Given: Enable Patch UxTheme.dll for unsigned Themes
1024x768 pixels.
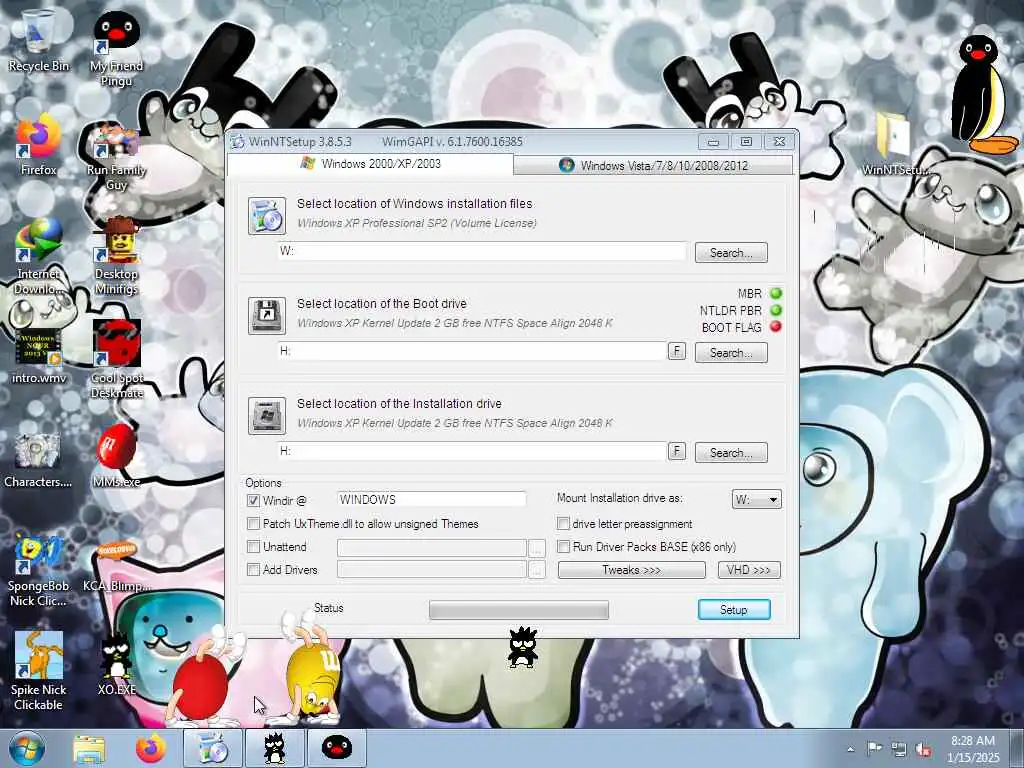Looking at the screenshot, I should click(x=253, y=524).
